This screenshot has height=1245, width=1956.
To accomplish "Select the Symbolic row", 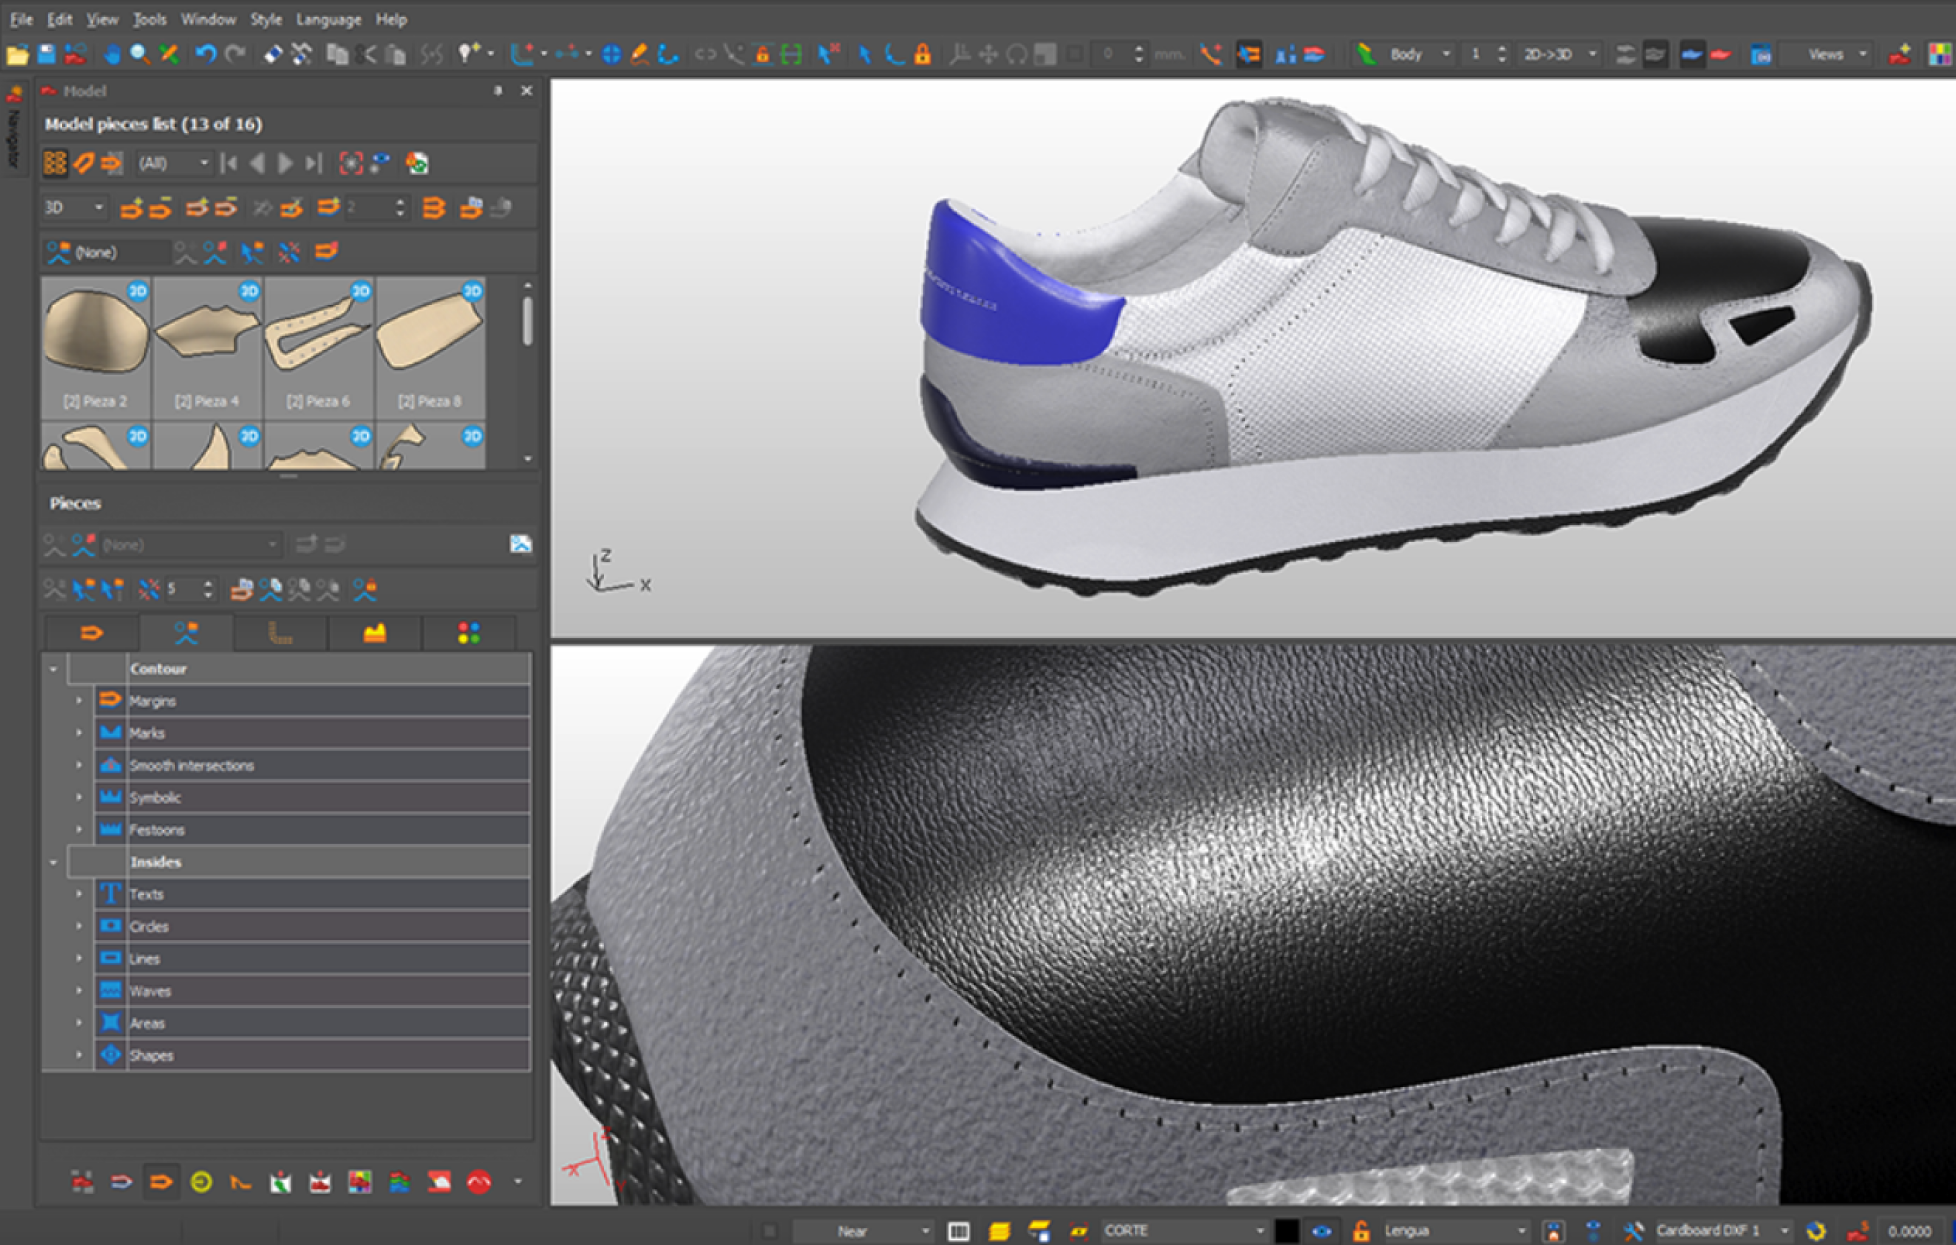I will [x=312, y=797].
